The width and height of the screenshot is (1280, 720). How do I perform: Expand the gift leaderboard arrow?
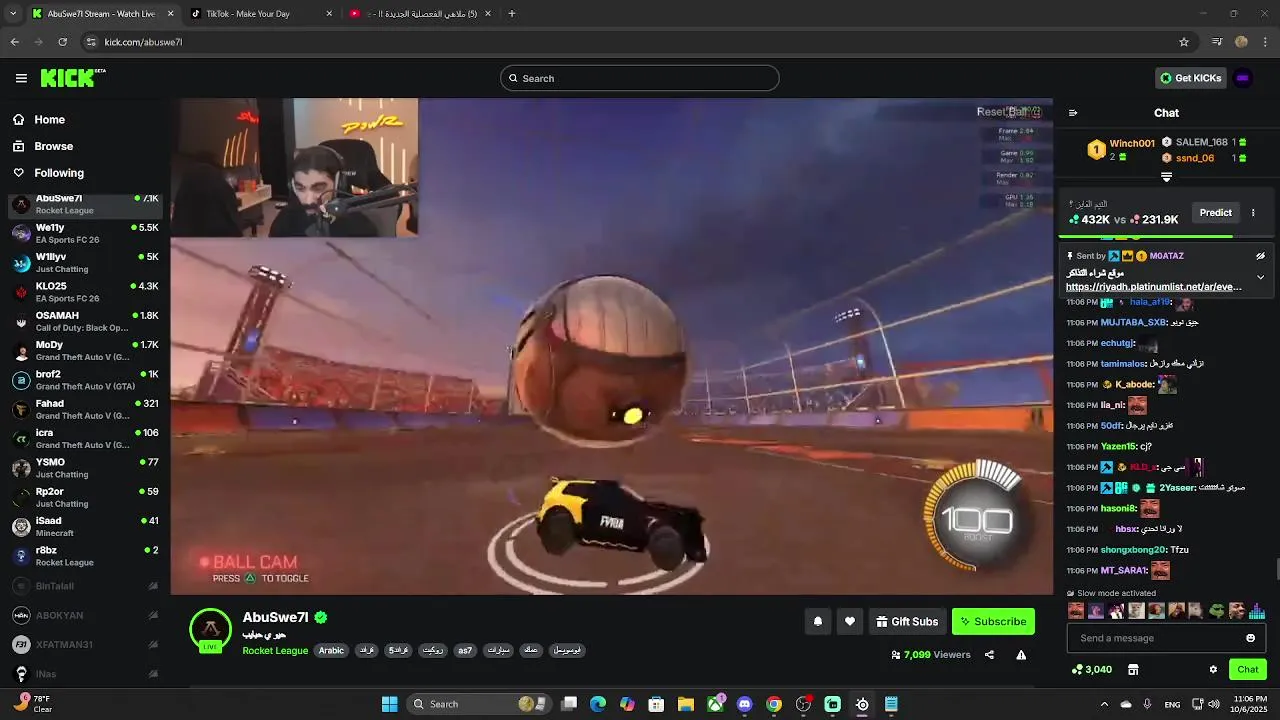click(1166, 177)
